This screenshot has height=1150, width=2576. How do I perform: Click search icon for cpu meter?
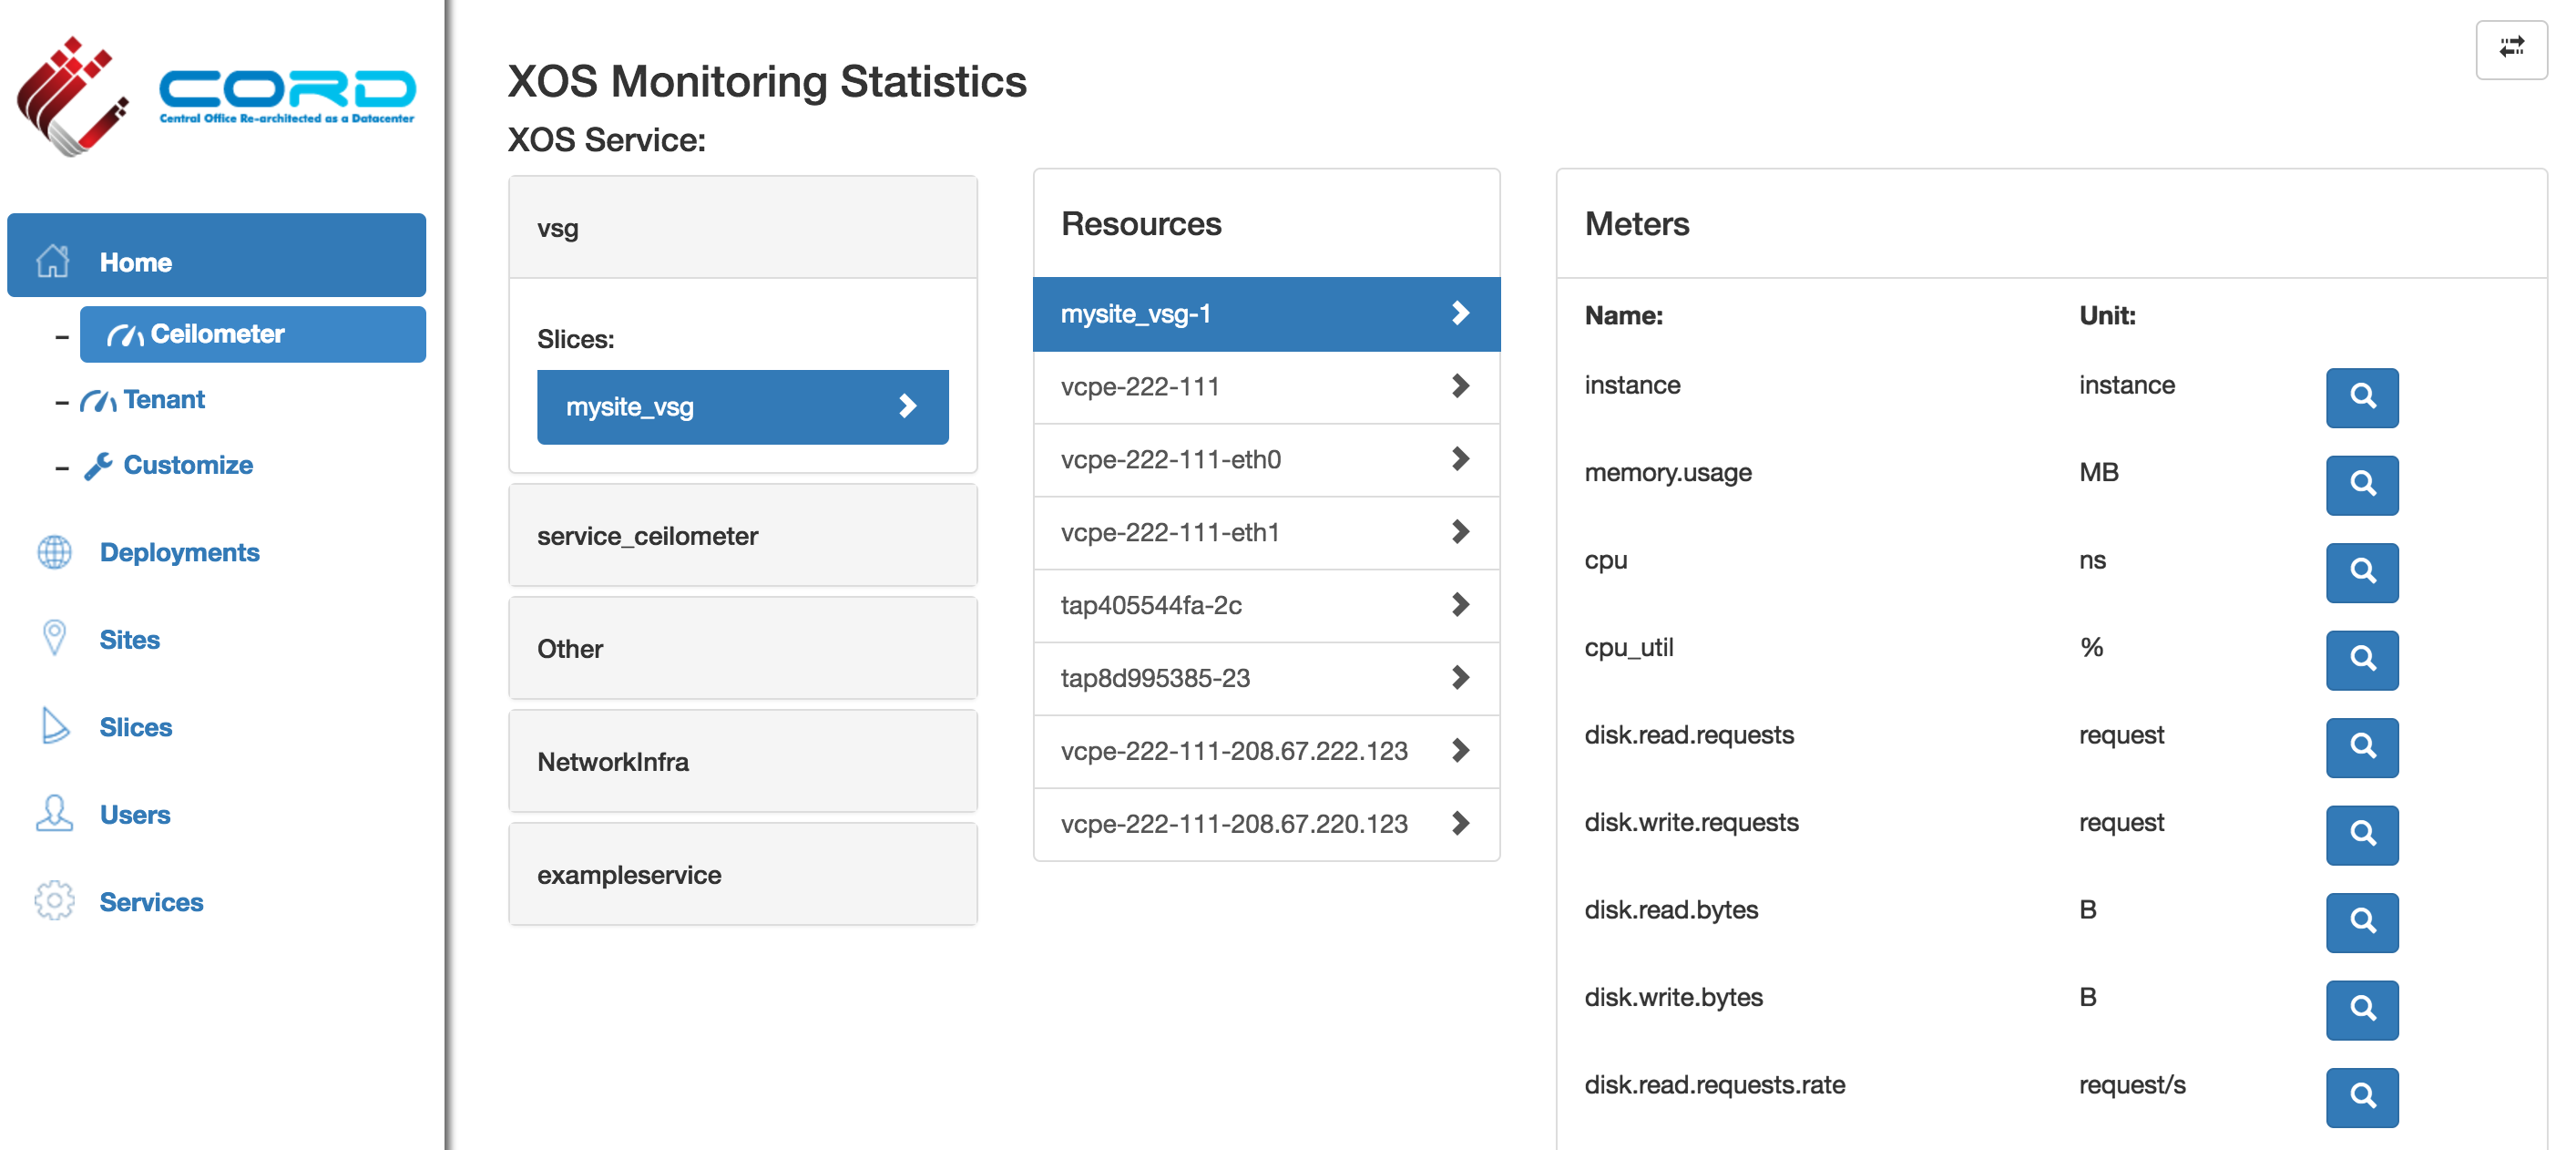[x=2361, y=572]
